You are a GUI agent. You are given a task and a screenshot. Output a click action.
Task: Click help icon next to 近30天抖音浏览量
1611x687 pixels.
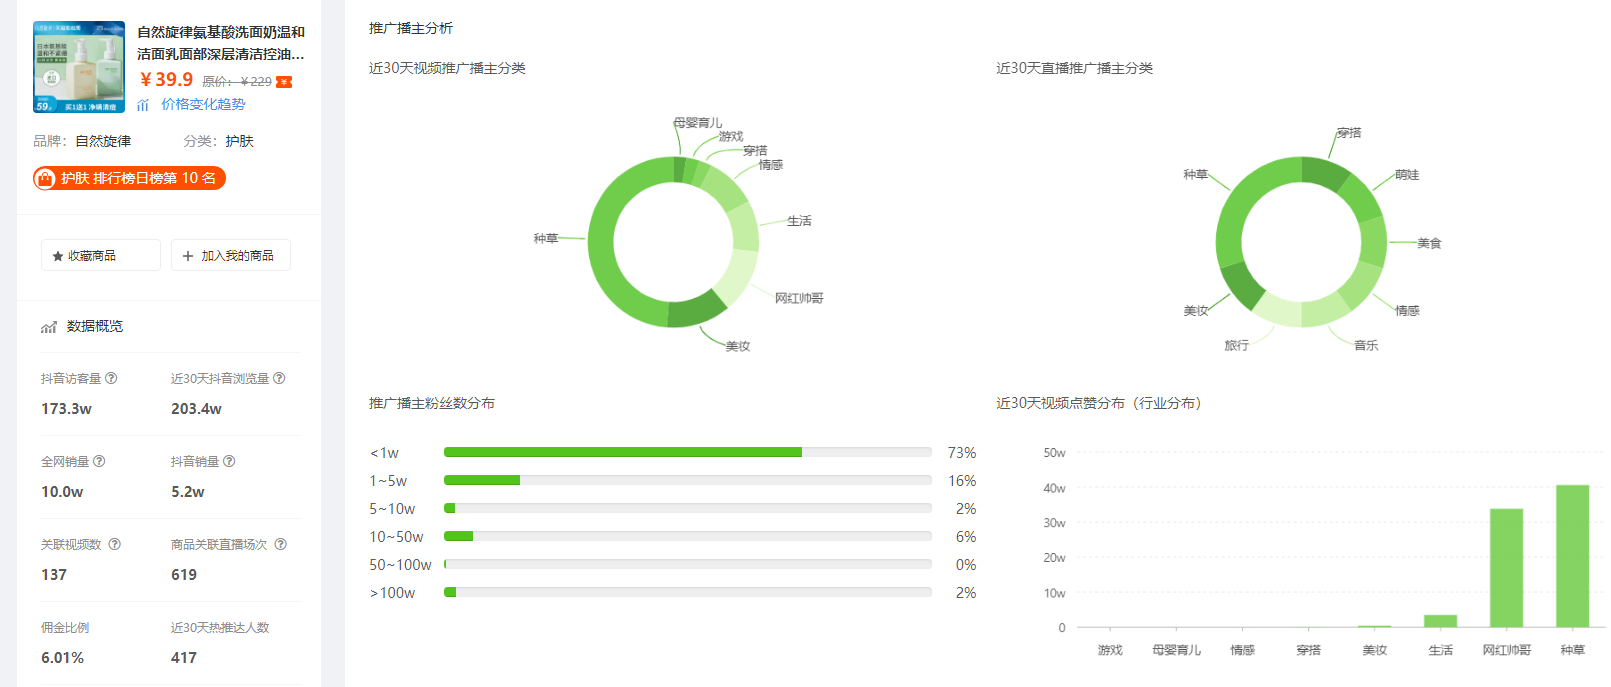click(279, 378)
